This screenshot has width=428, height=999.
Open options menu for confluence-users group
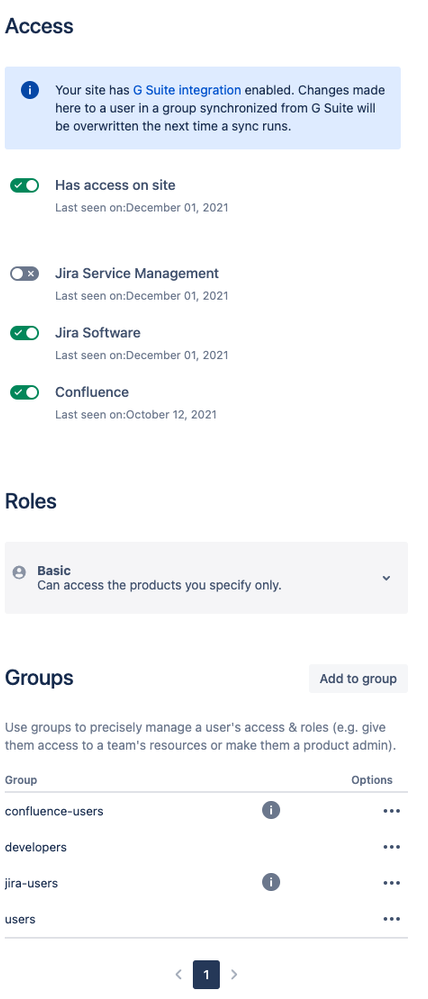pos(391,811)
